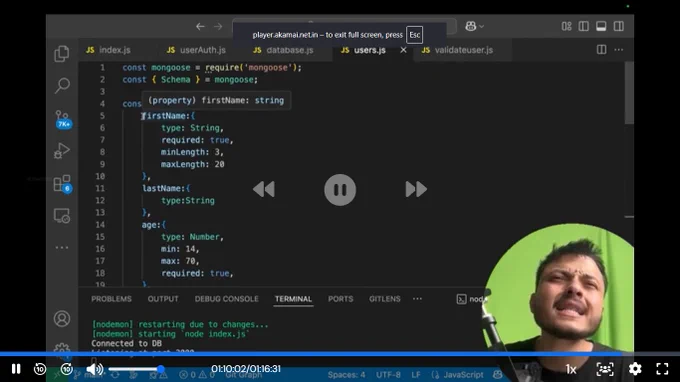
Task: Go back with the left arrow
Action: 200,26
